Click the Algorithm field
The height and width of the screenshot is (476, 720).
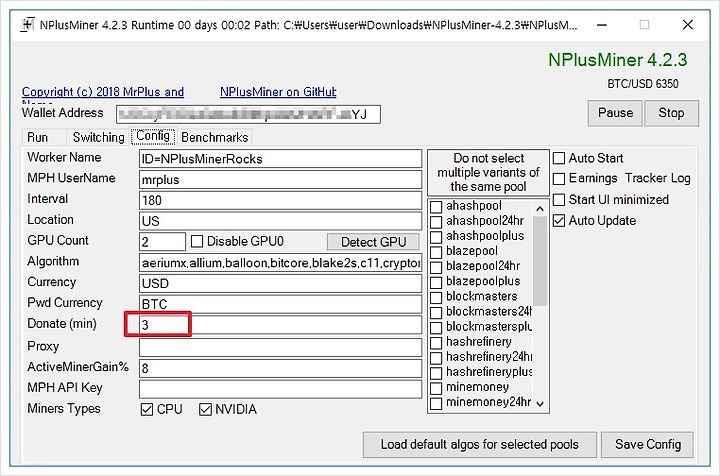click(280, 263)
